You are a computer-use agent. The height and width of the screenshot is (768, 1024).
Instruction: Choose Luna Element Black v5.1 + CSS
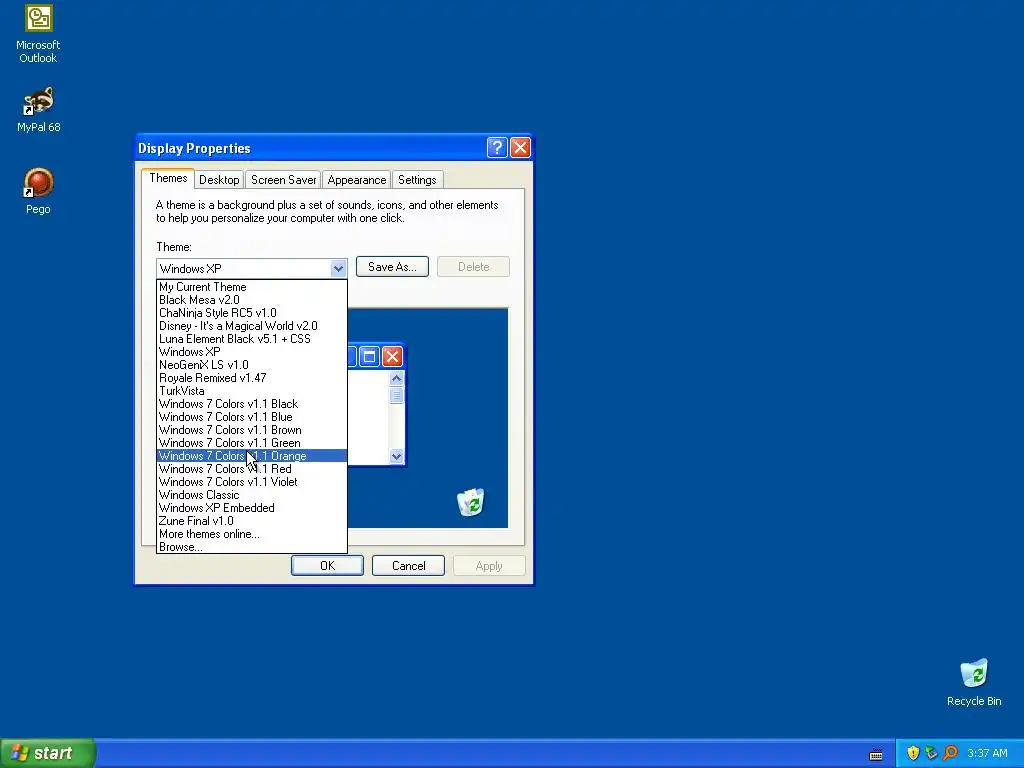252,339
